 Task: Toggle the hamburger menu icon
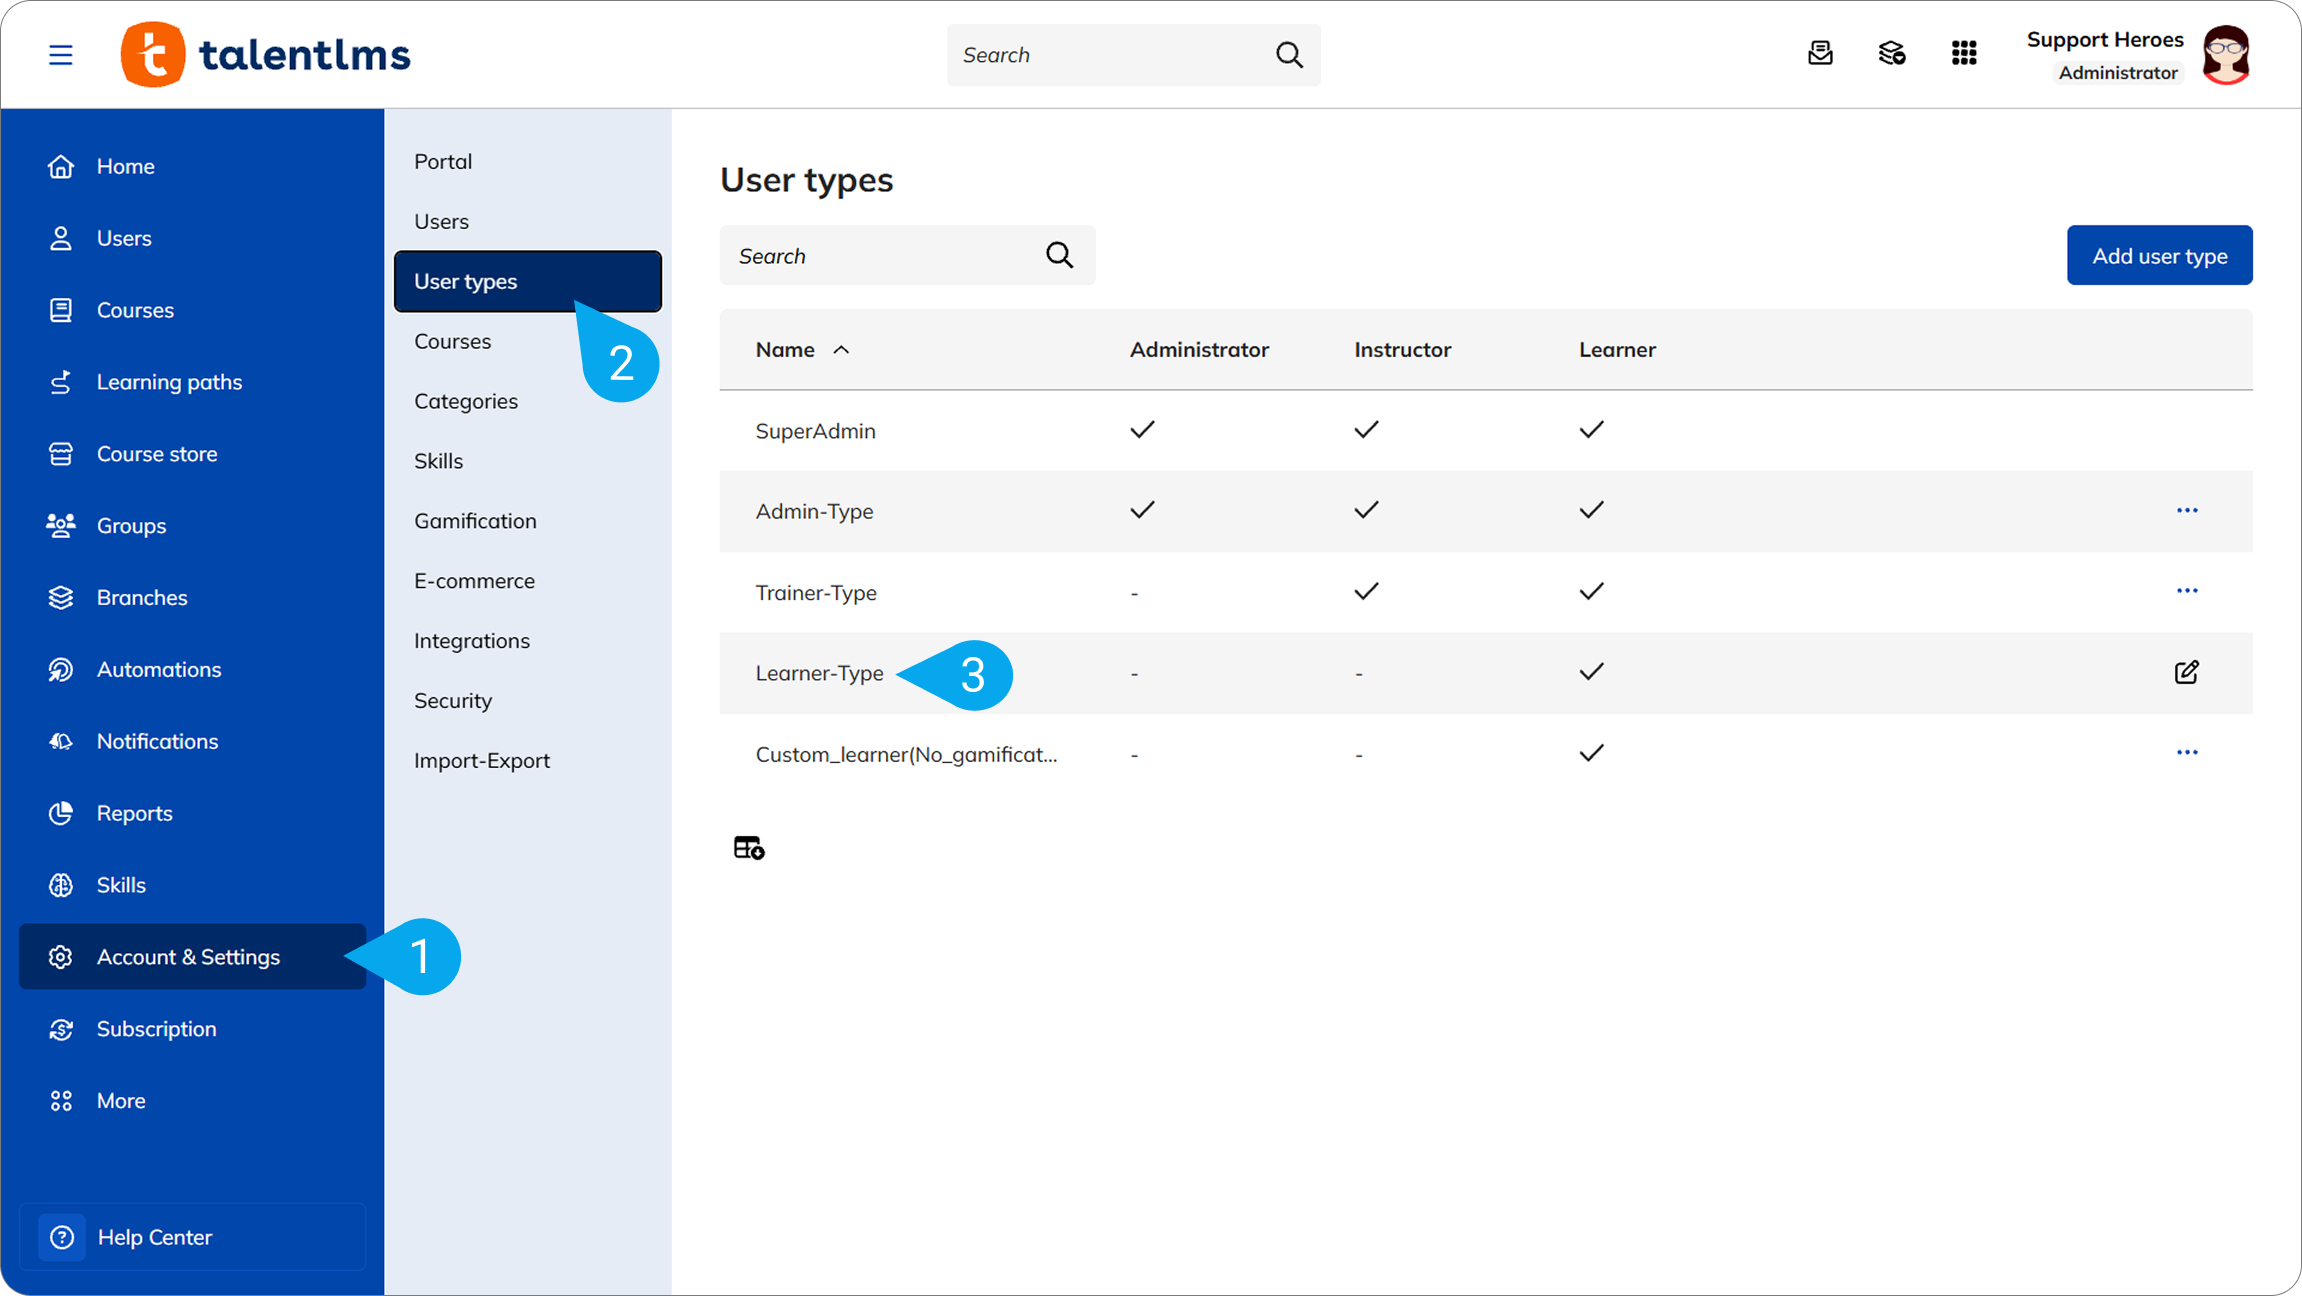(61, 55)
